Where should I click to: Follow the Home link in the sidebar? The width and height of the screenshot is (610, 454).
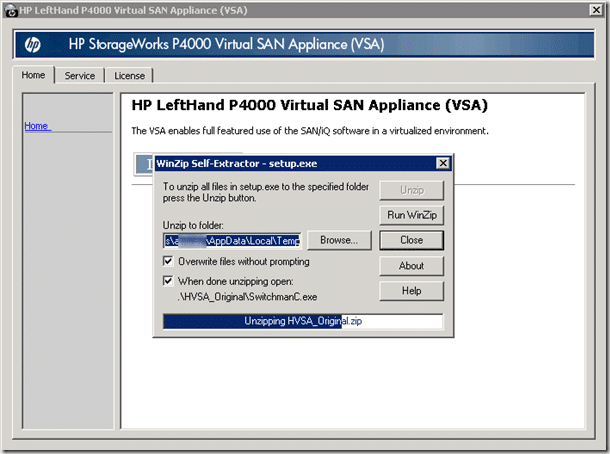37,126
